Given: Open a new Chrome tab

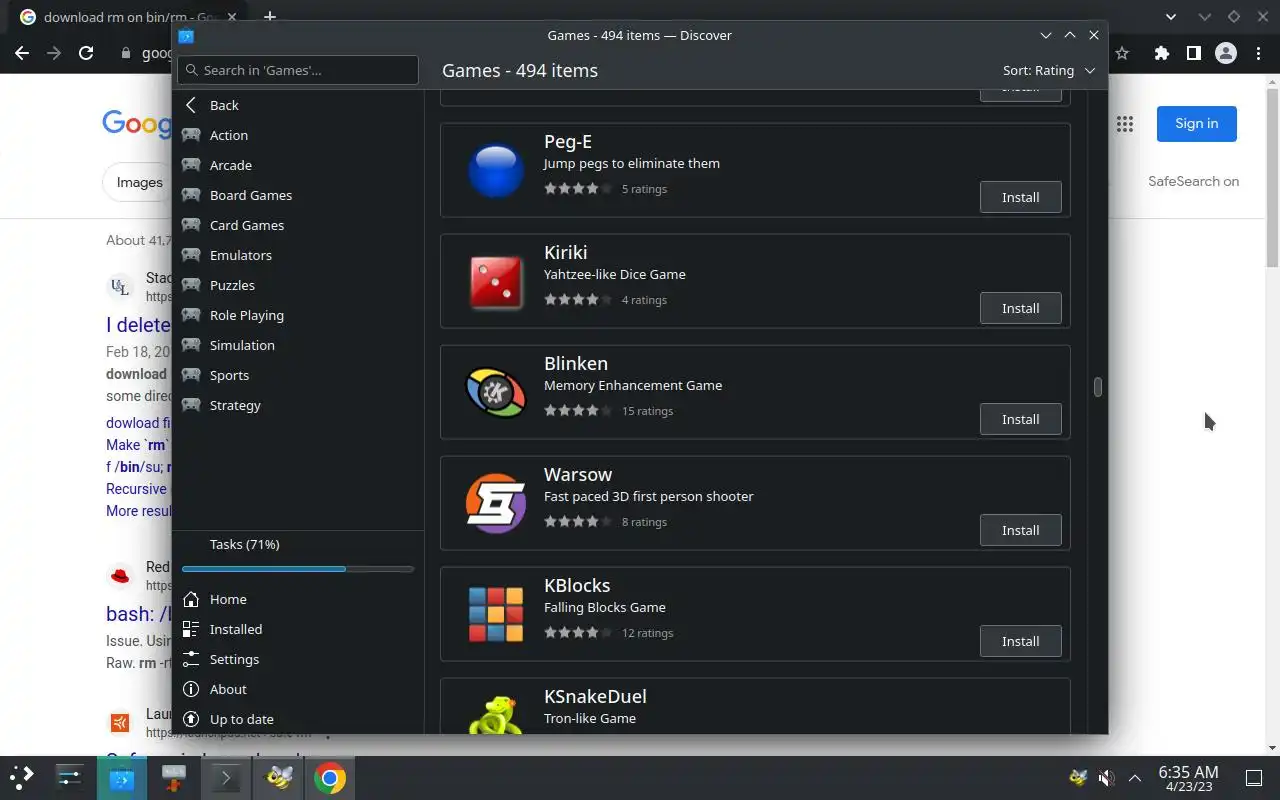Looking at the screenshot, I should pyautogui.click(x=269, y=17).
